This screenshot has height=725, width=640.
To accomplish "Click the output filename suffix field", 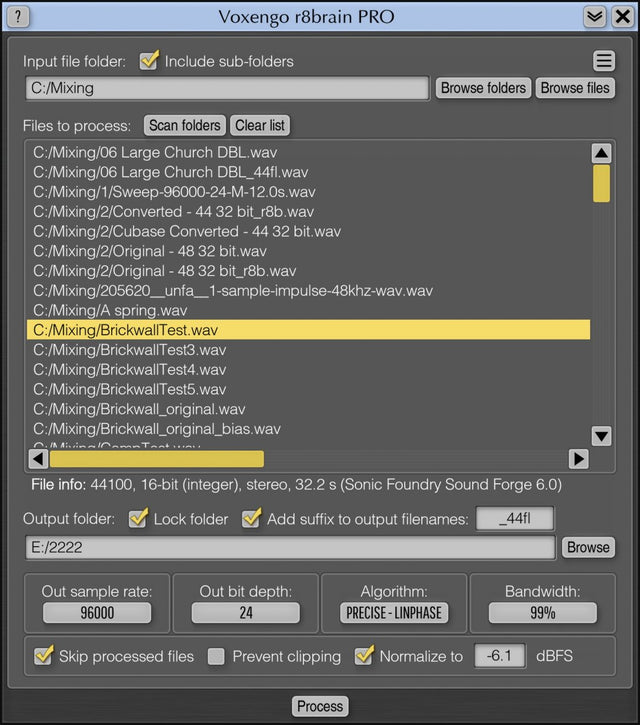I will coord(514,518).
